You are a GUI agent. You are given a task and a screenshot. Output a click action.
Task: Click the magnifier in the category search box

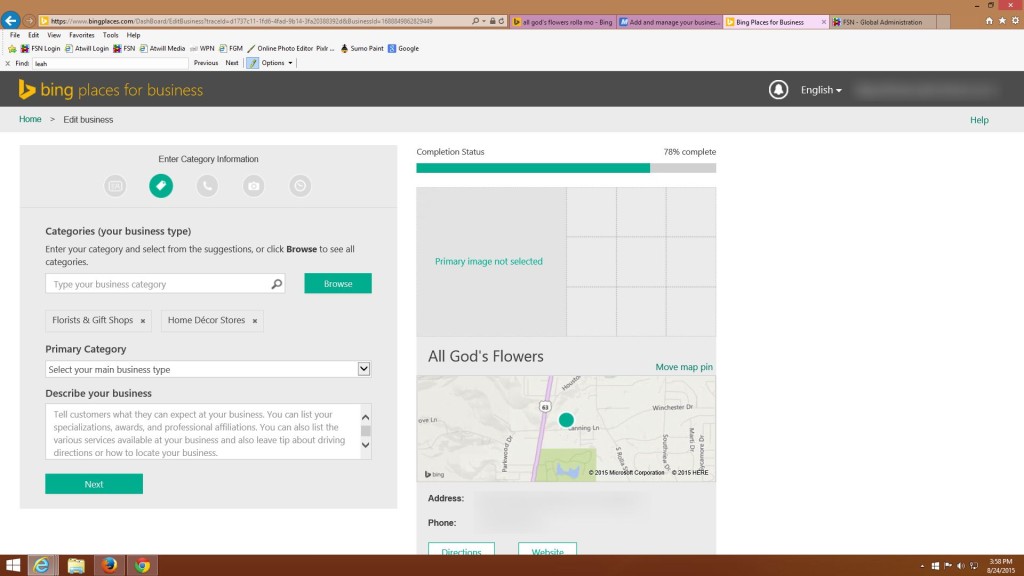[276, 283]
